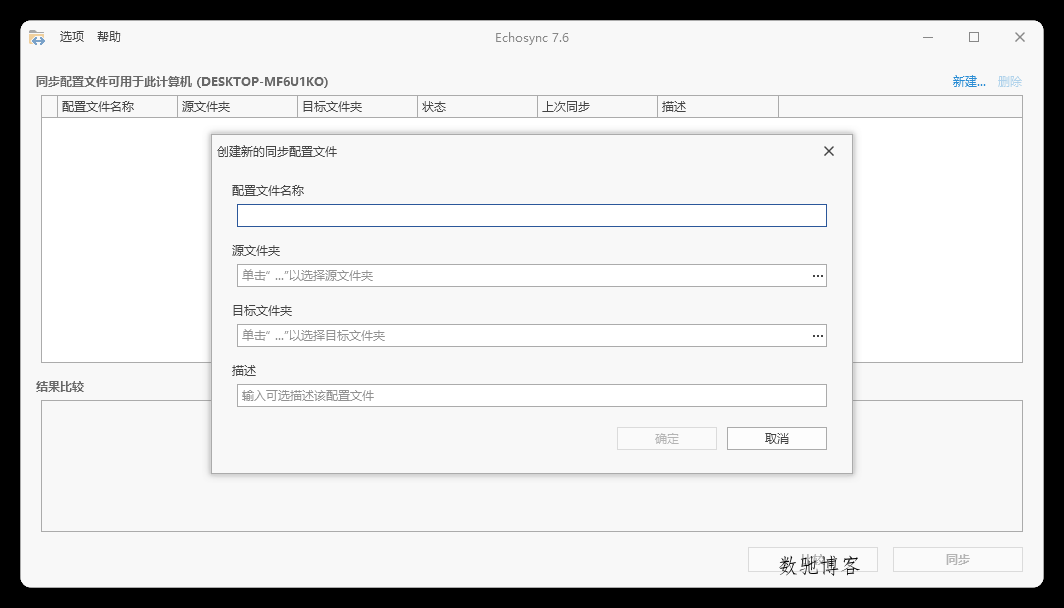Image resolution: width=1064 pixels, height=608 pixels.
Task: Sort by 源文件夹 column header
Action: click(238, 107)
